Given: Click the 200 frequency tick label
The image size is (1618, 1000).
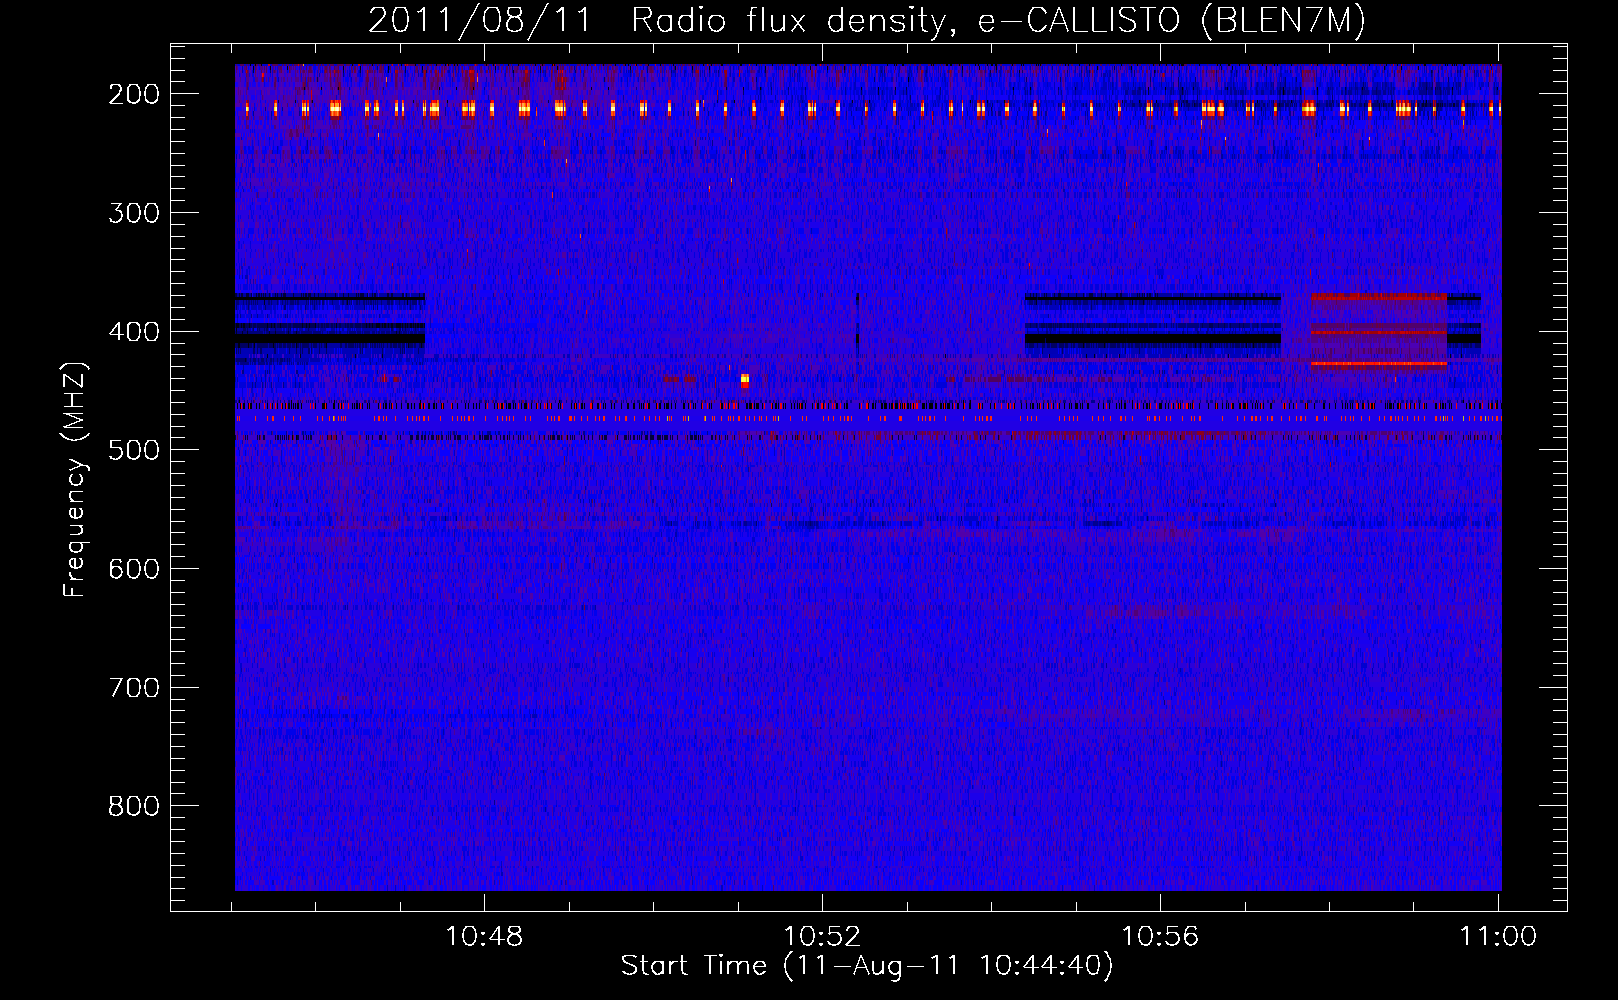Looking at the screenshot, I should tap(134, 94).
